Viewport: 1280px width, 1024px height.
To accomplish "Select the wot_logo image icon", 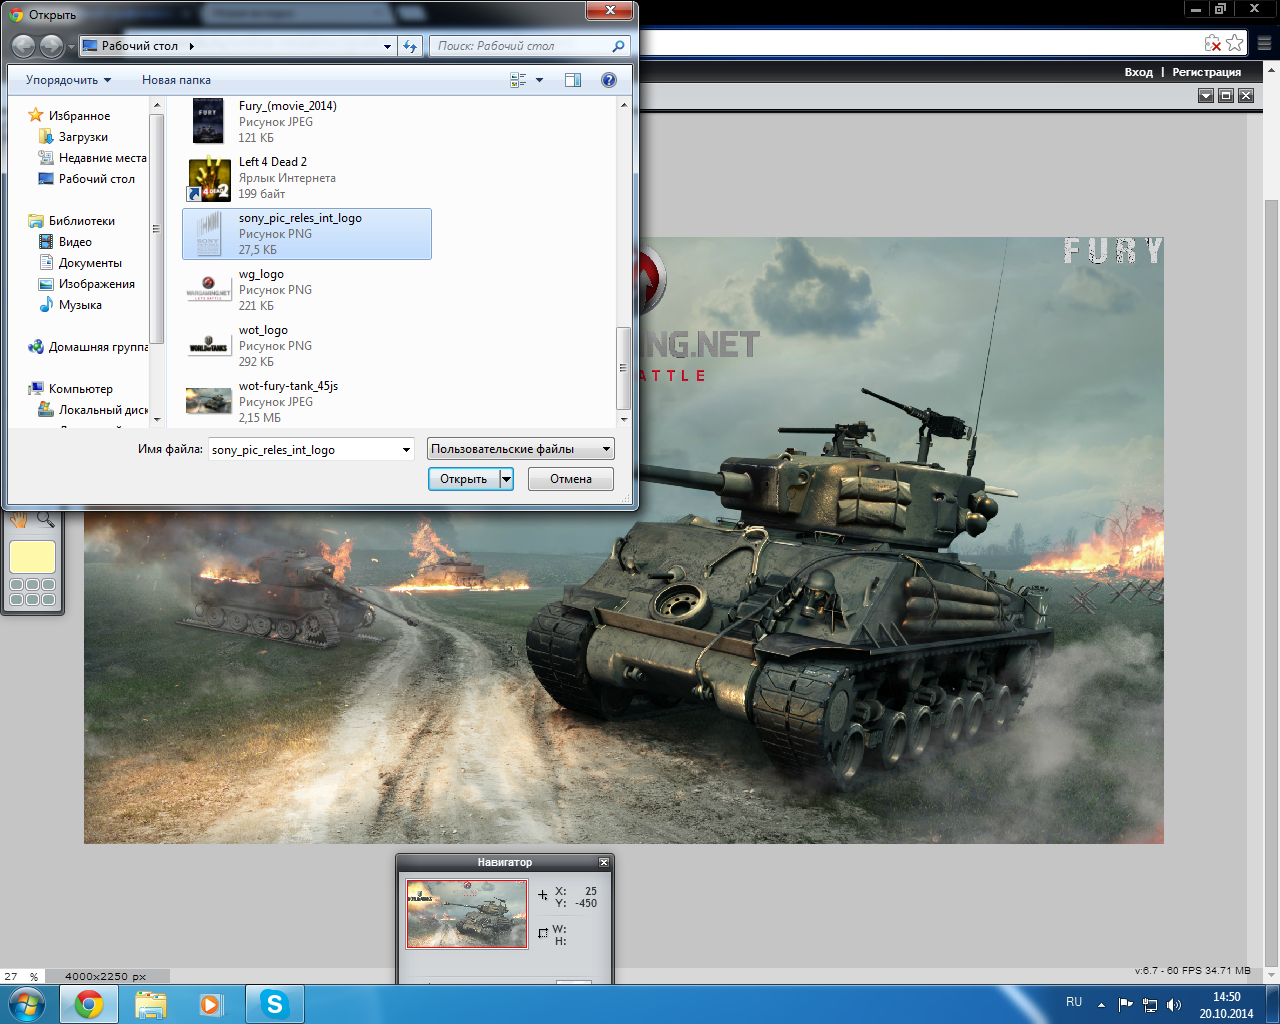I will click(x=209, y=346).
